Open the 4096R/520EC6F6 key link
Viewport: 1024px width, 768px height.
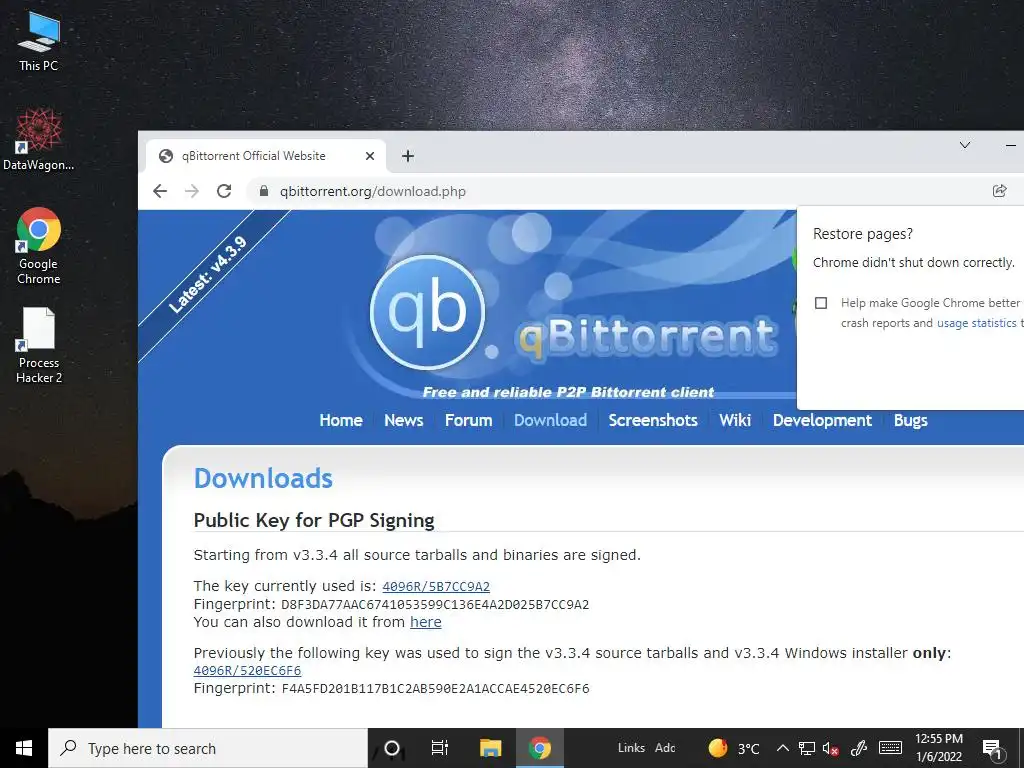tap(248, 671)
